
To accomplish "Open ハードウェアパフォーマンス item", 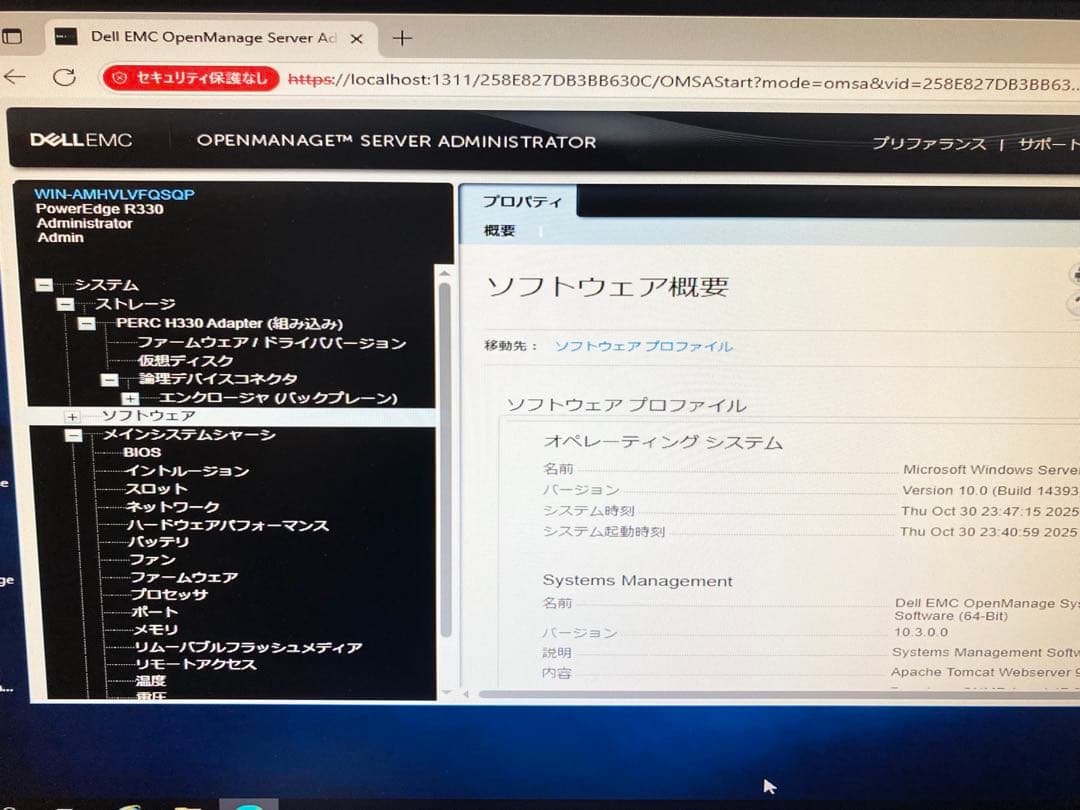I will [x=228, y=526].
